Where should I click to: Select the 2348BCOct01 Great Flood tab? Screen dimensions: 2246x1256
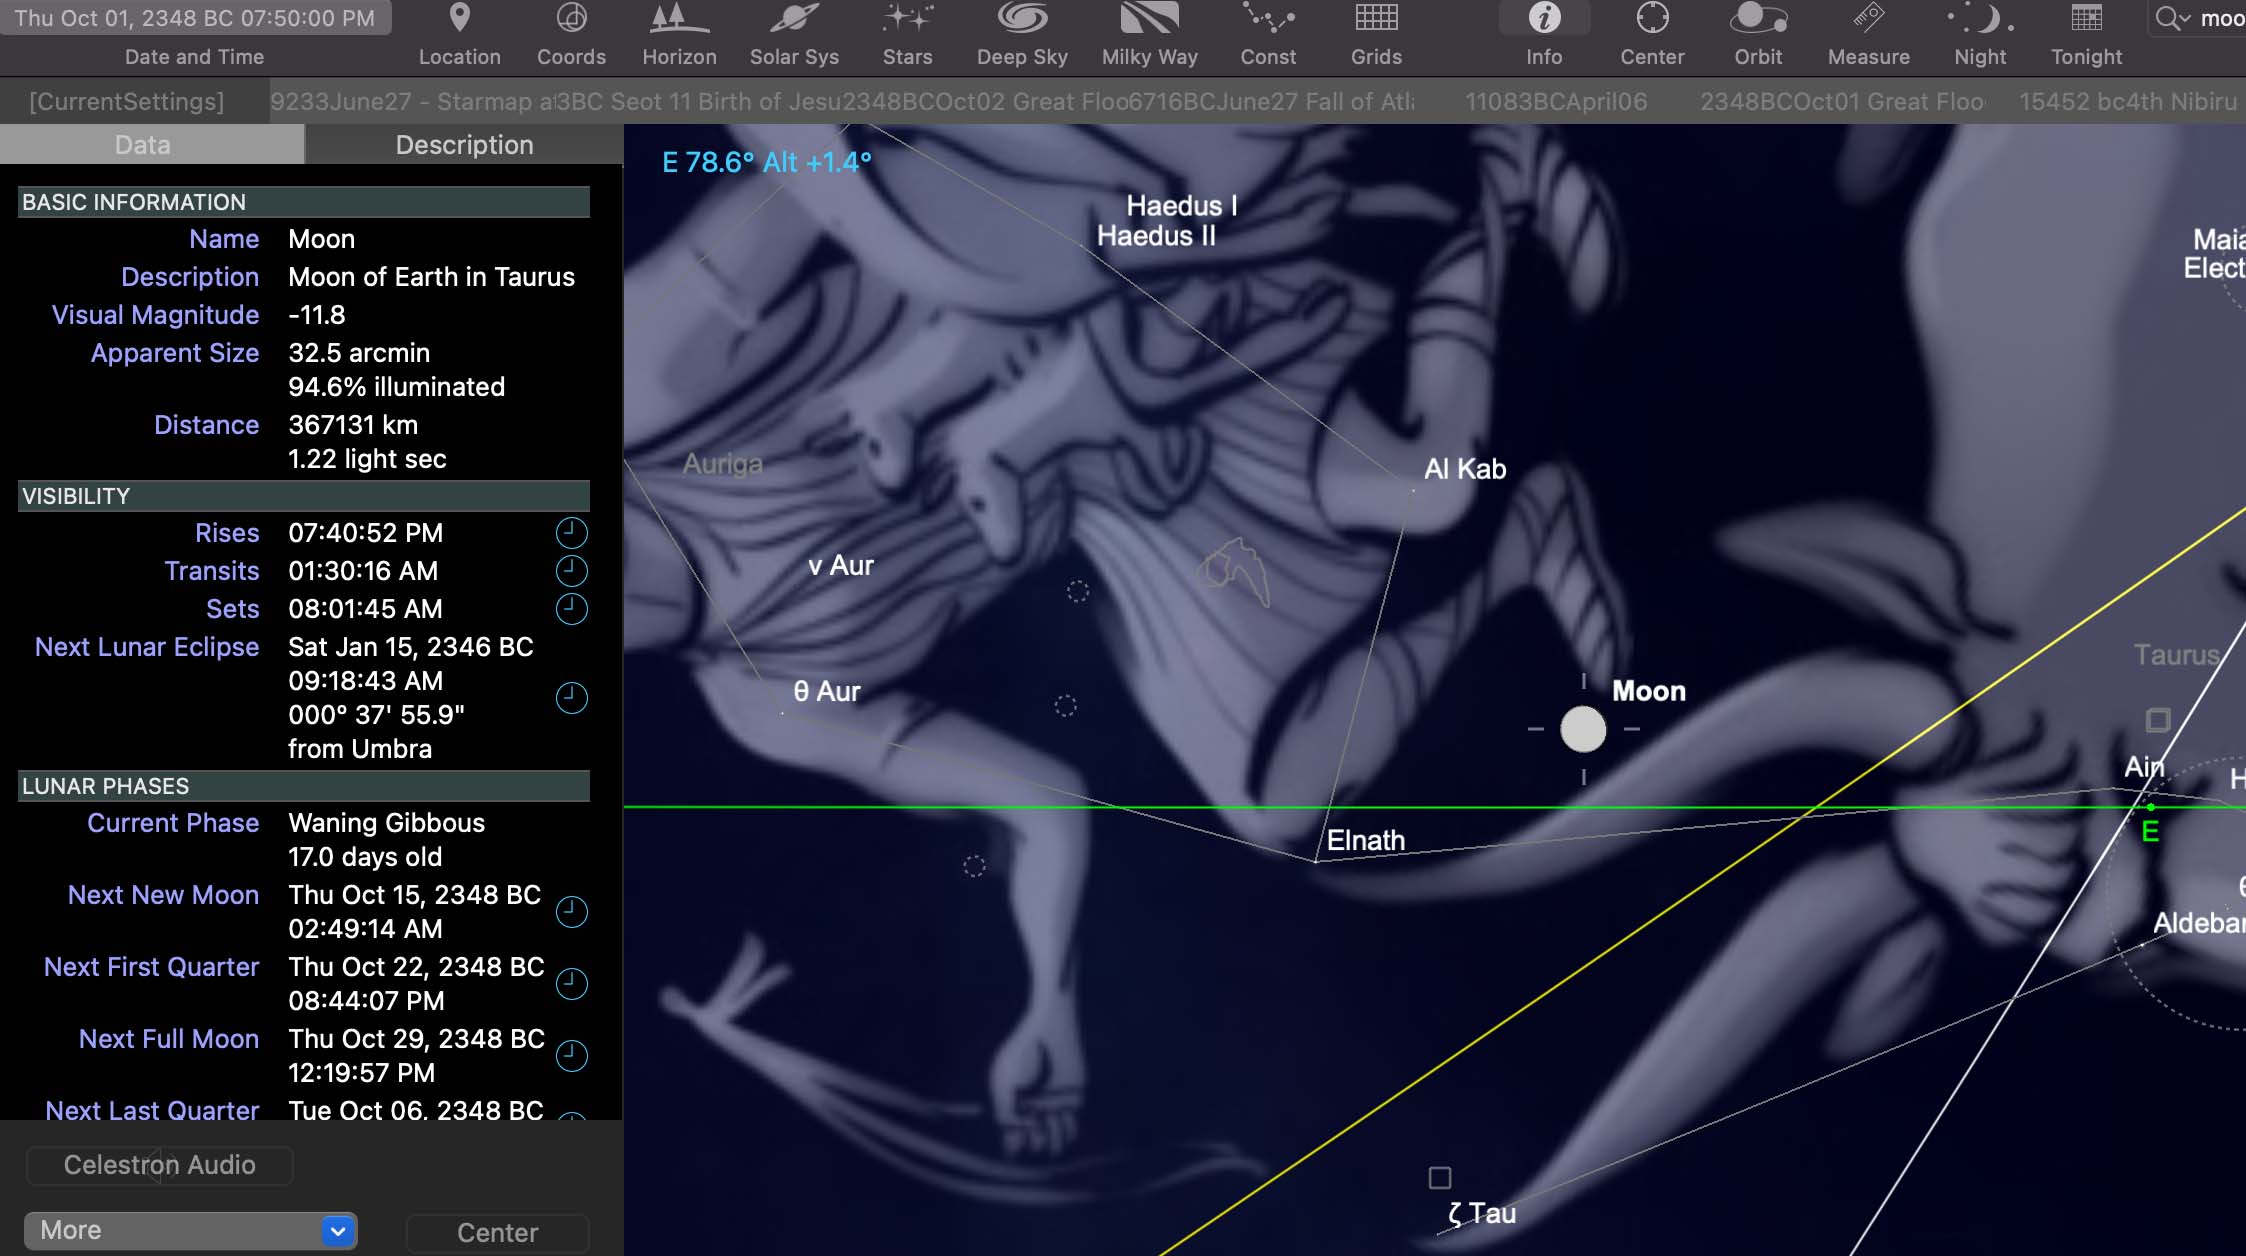coord(1842,101)
